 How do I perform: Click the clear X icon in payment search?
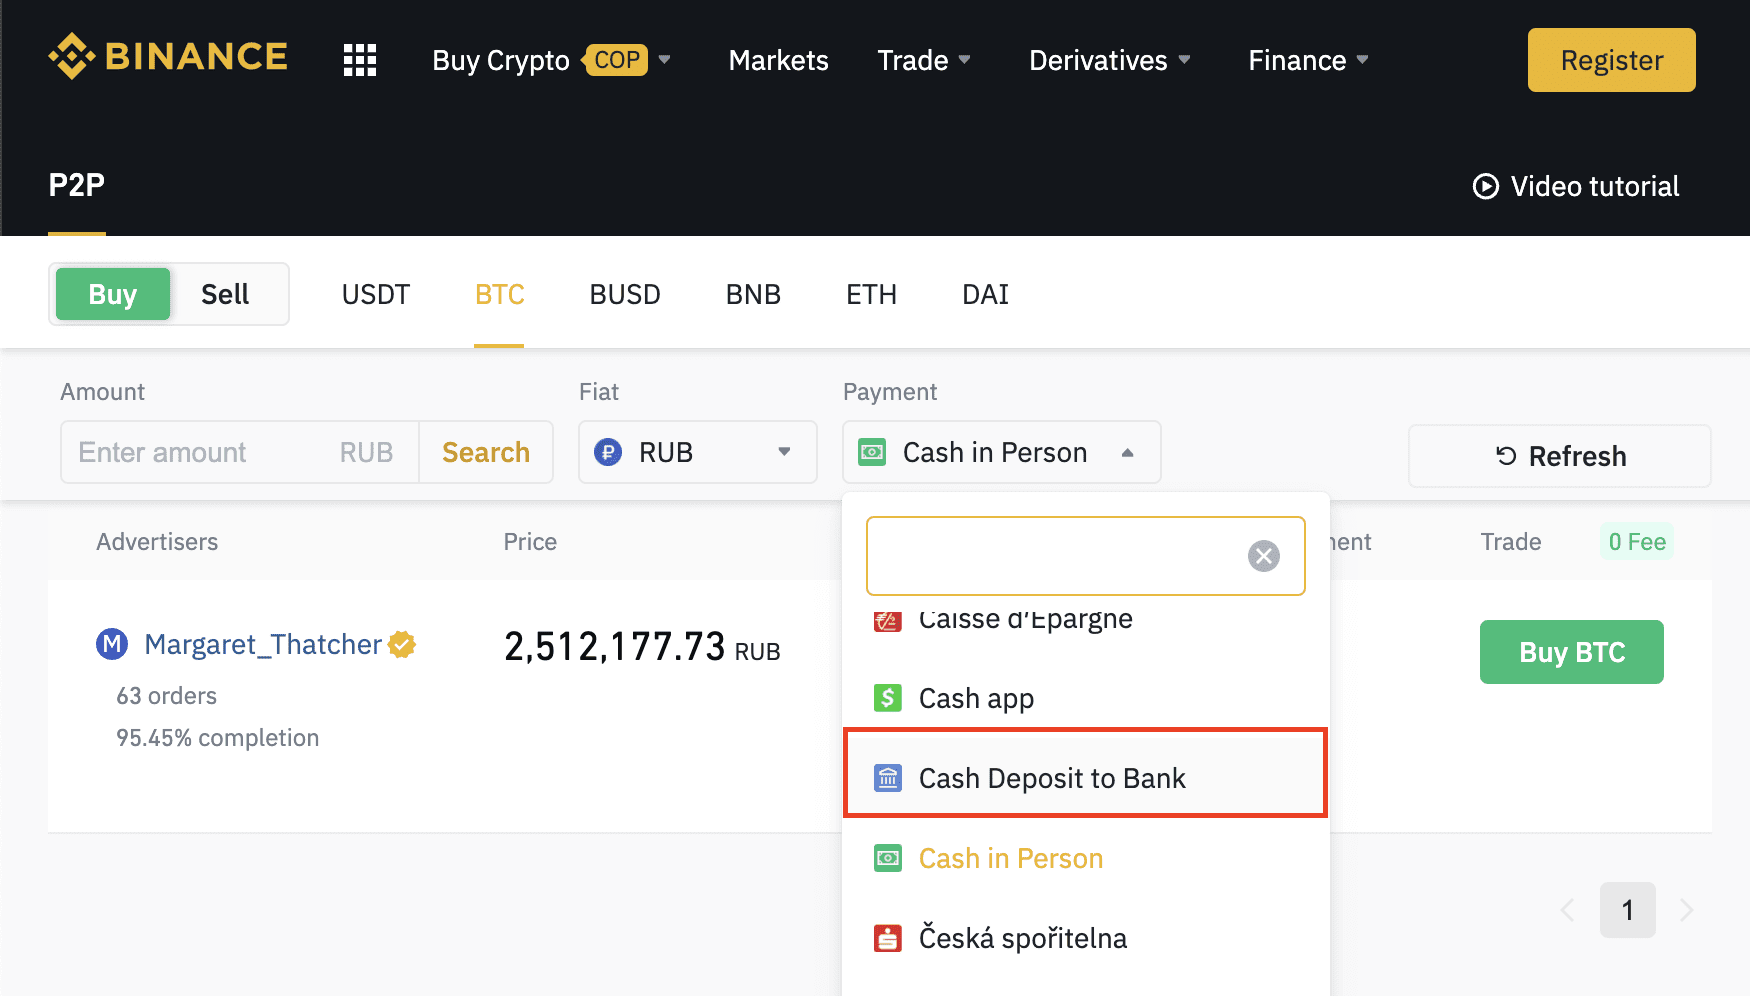coord(1264,556)
